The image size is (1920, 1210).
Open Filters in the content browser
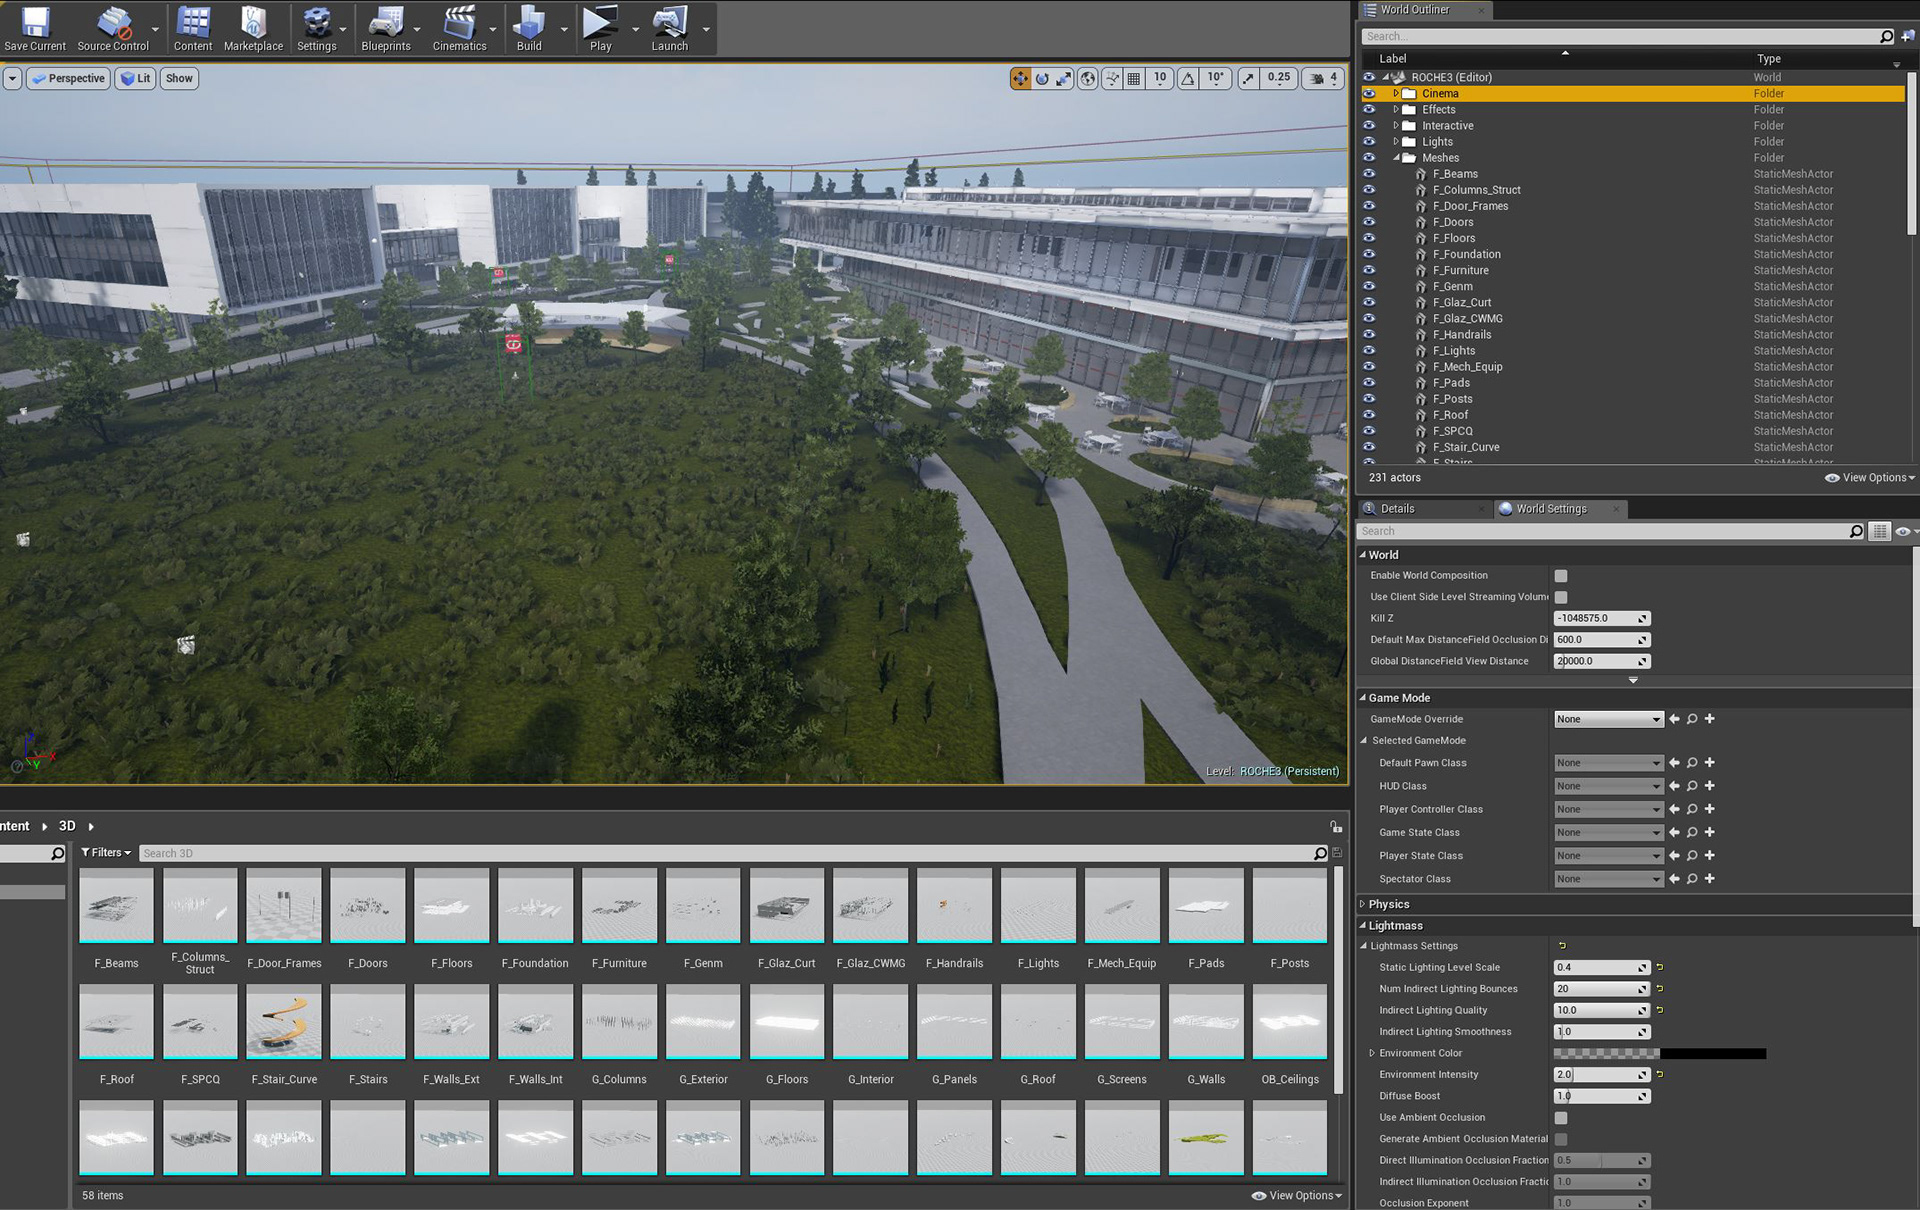106,853
